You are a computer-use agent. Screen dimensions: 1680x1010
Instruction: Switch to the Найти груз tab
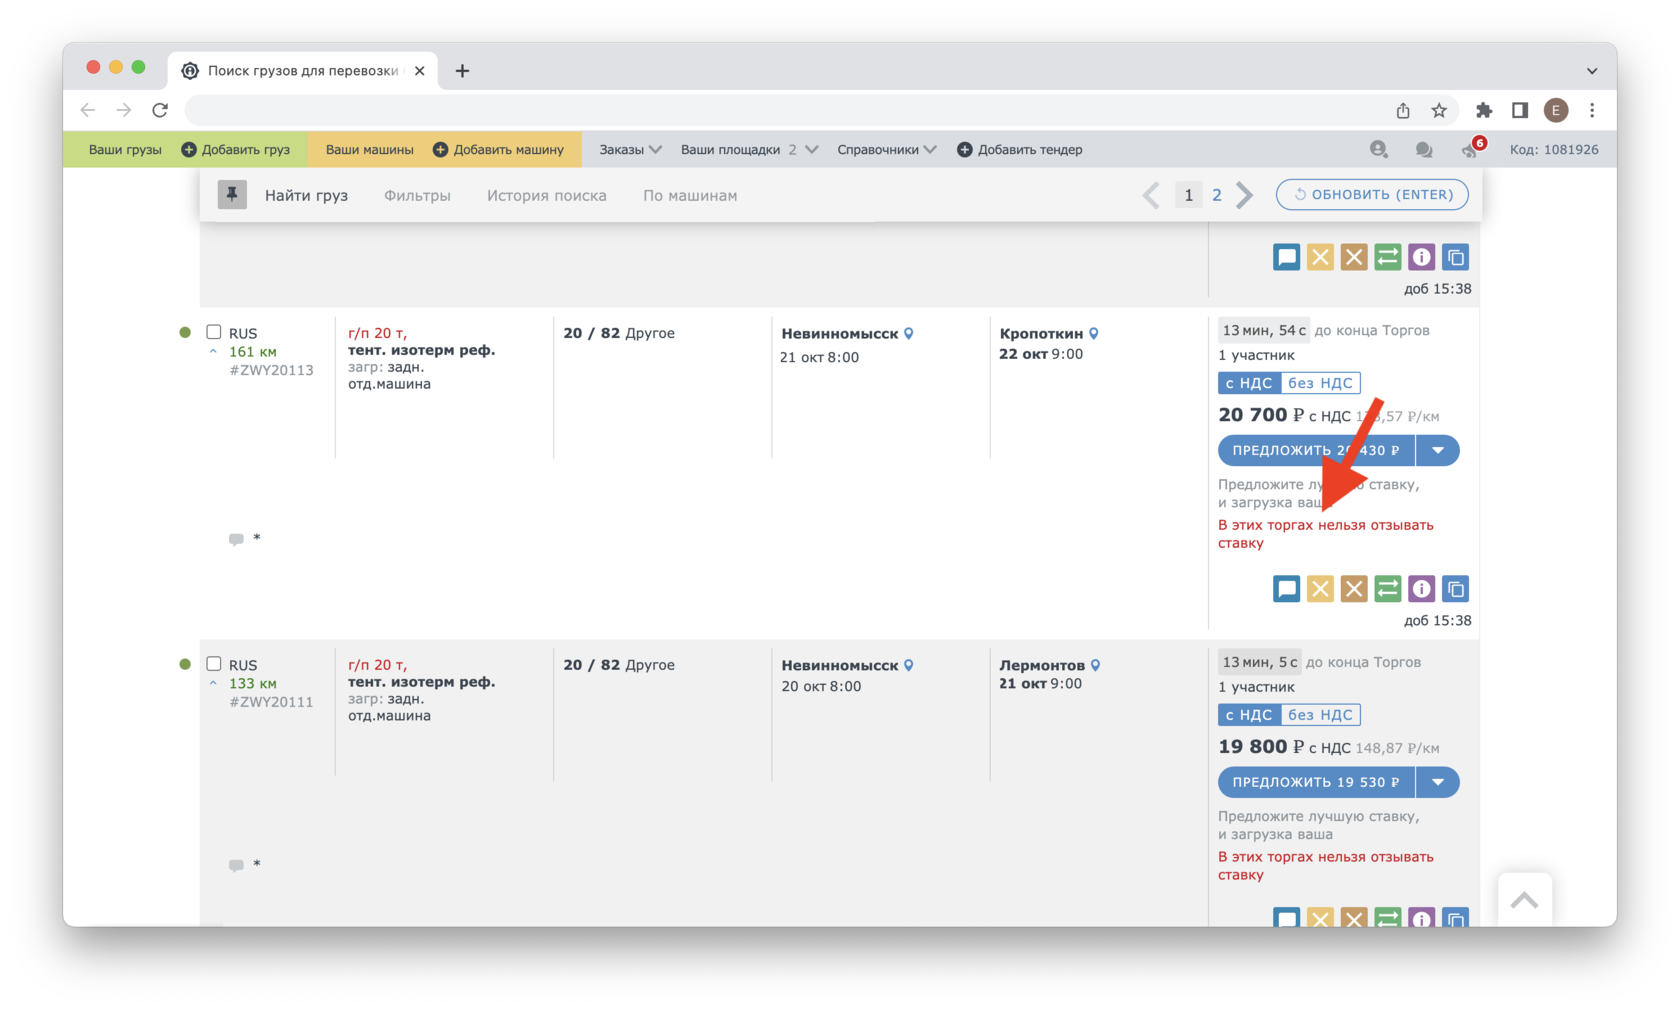click(306, 195)
